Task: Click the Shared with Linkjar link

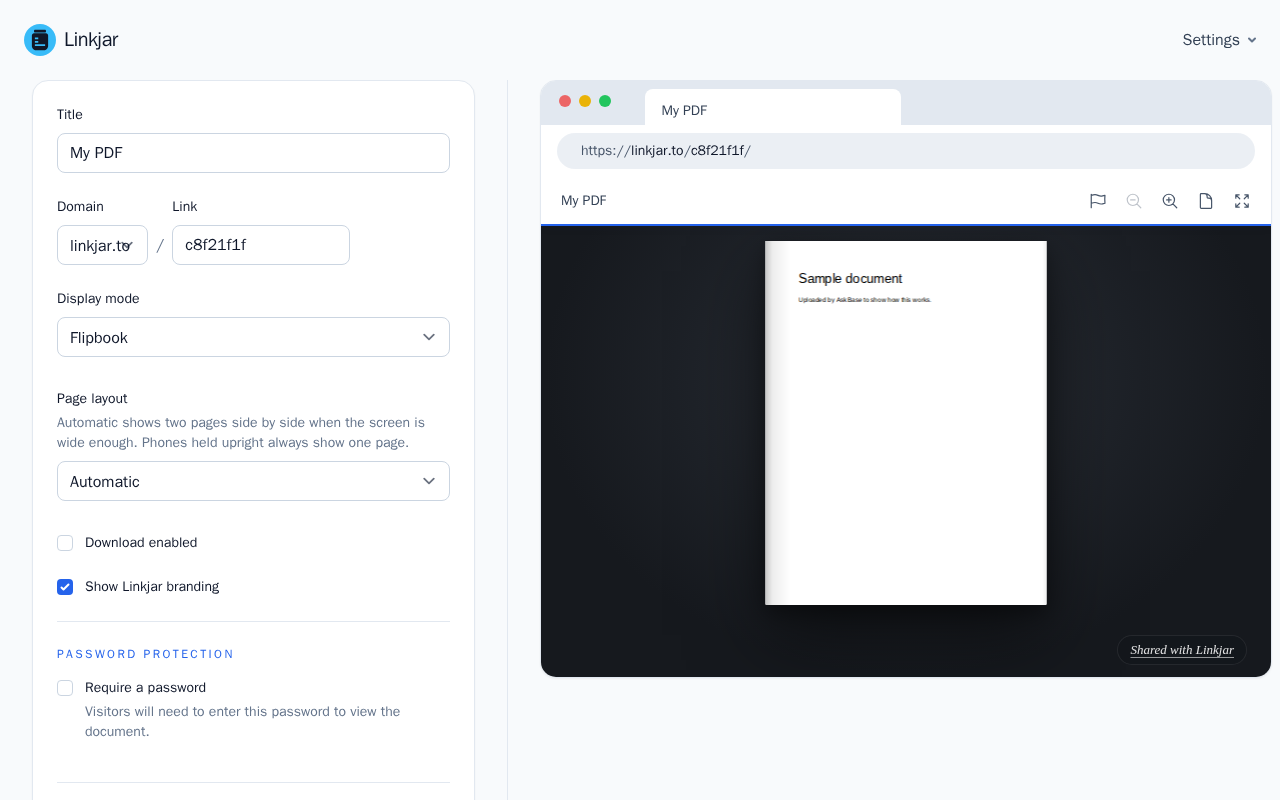Action: coord(1182,650)
